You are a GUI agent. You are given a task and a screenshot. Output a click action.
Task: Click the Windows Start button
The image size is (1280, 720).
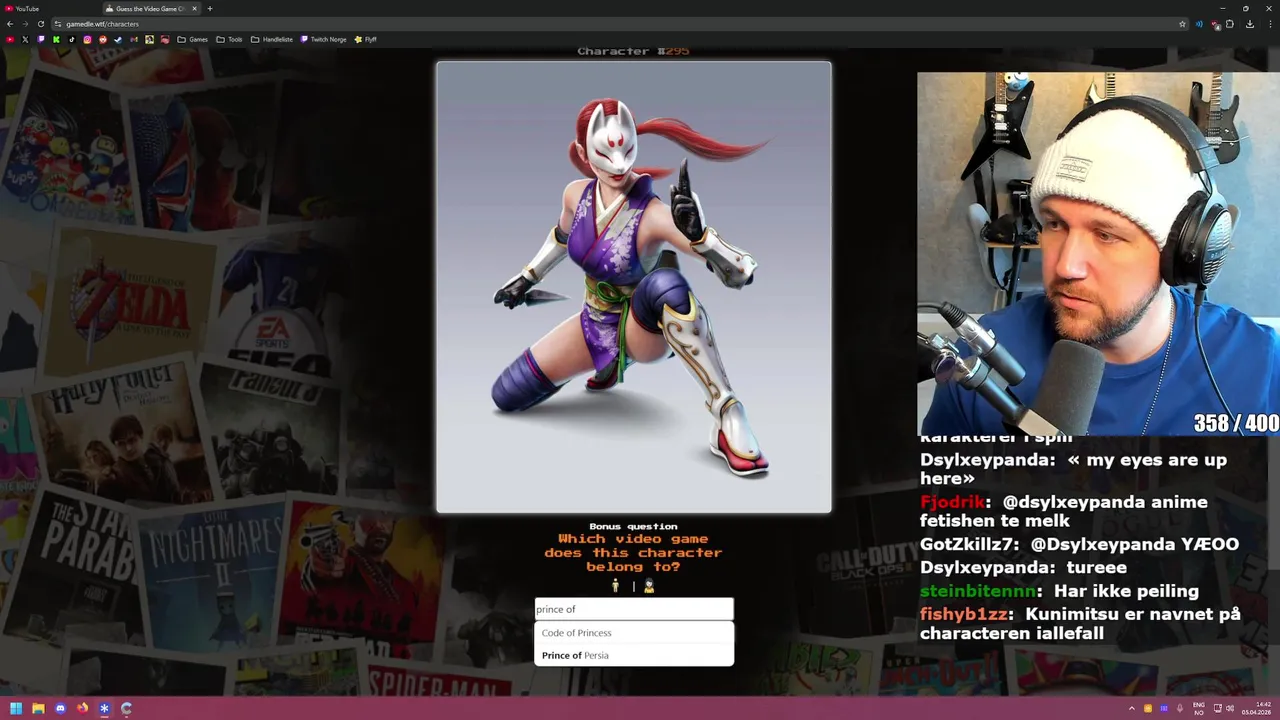pos(16,708)
